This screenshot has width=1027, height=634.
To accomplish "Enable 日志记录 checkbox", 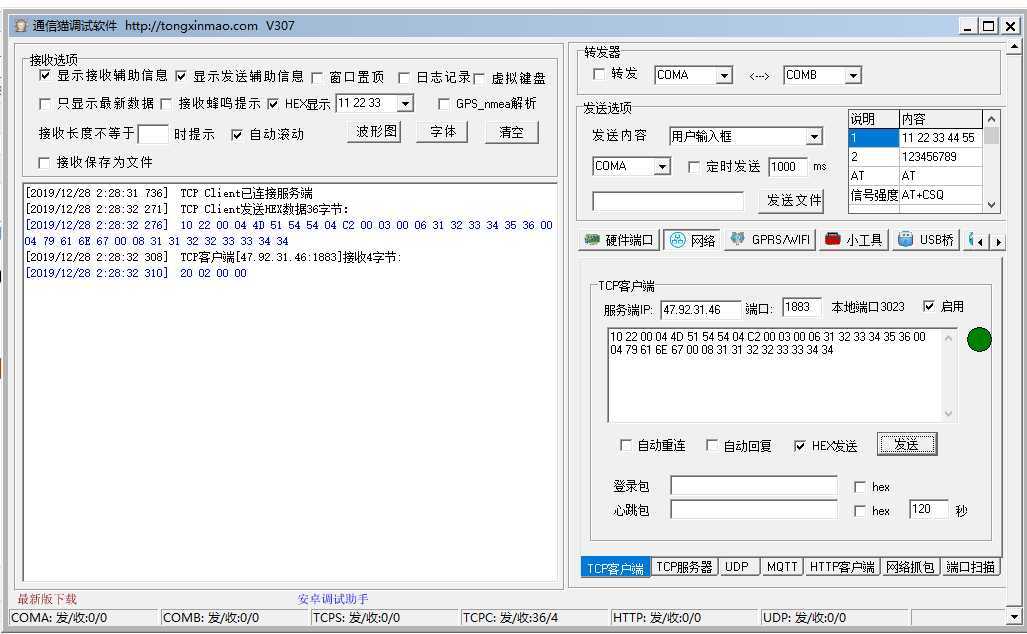I will [404, 78].
